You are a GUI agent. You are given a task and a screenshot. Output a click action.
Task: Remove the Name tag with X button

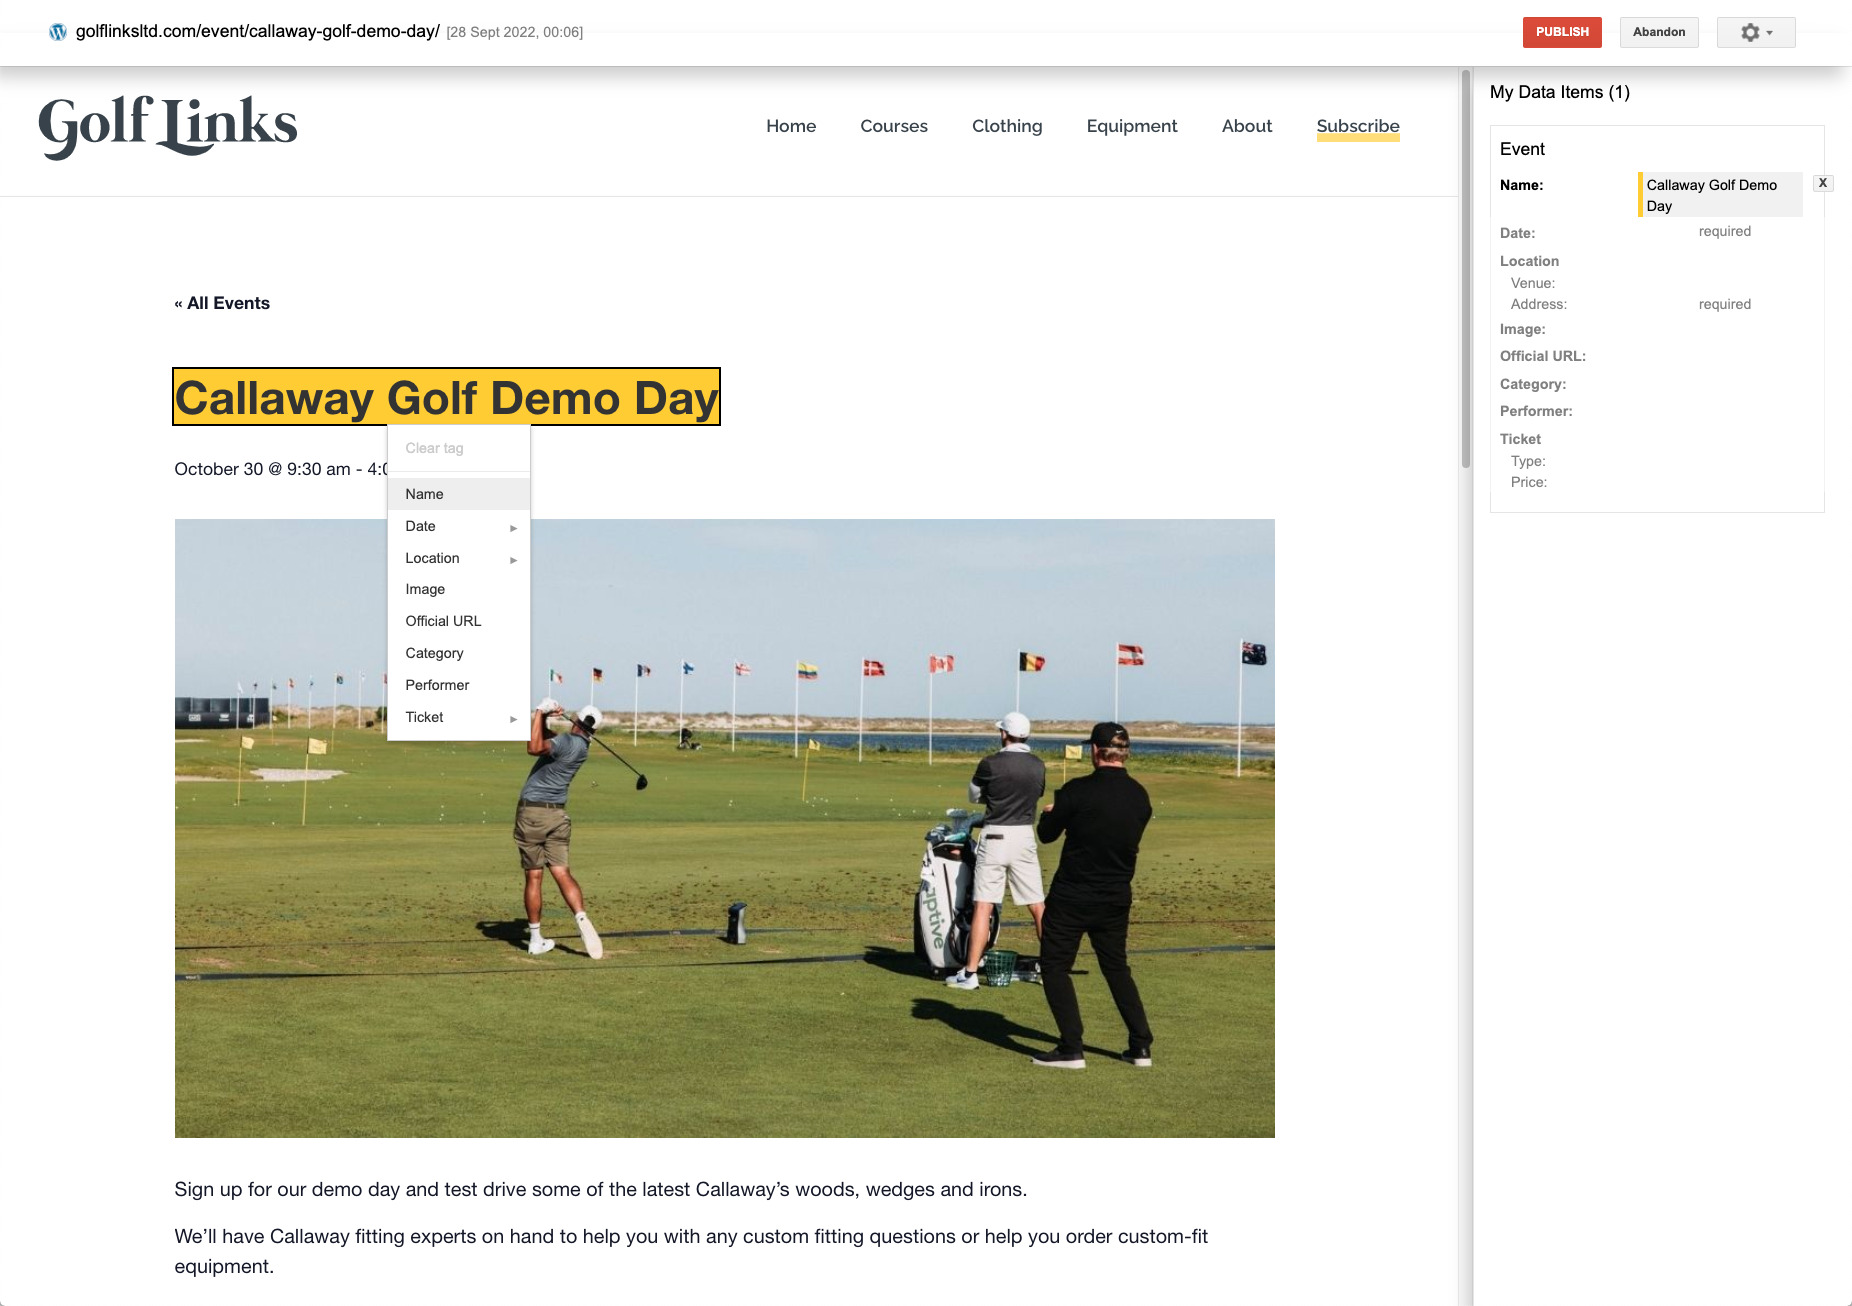pos(1823,183)
